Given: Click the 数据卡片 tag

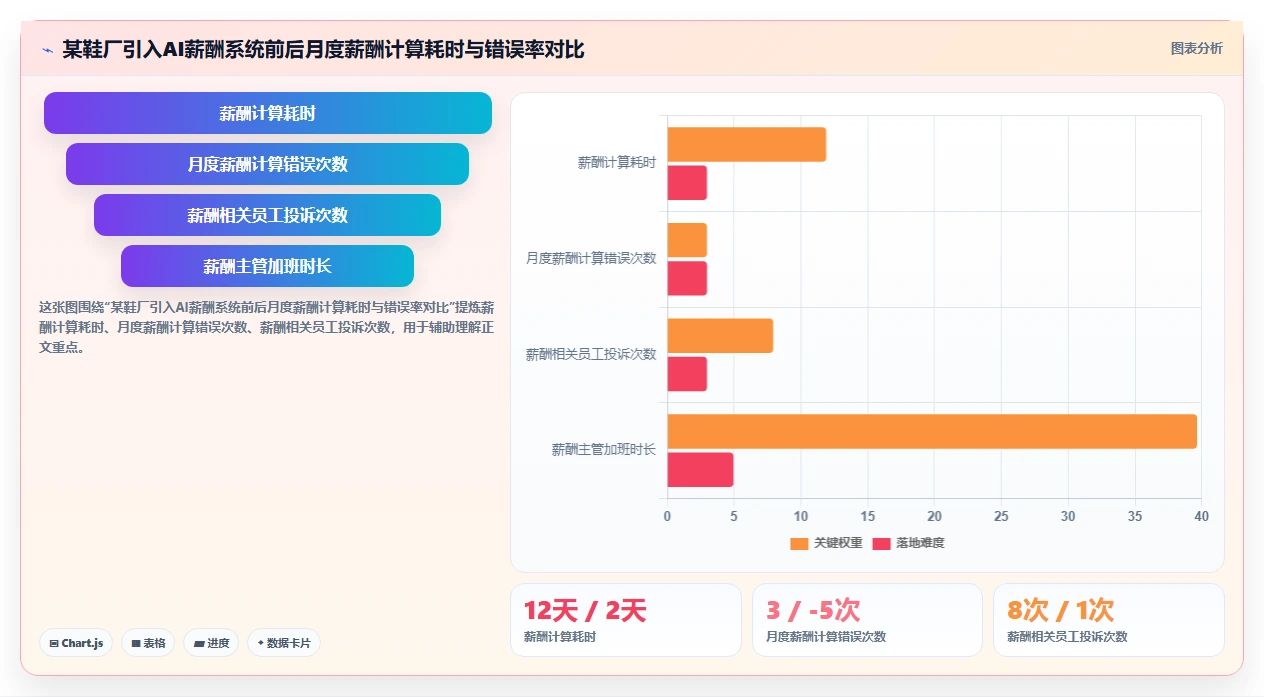Looking at the screenshot, I should click(284, 643).
